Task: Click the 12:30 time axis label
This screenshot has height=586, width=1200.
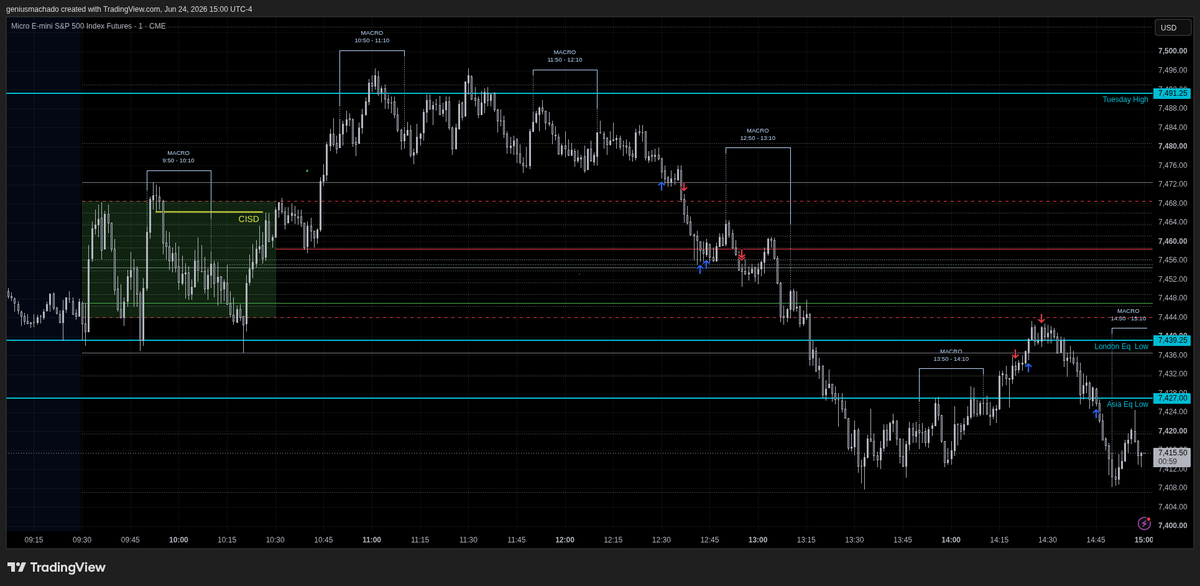Action: click(661, 540)
